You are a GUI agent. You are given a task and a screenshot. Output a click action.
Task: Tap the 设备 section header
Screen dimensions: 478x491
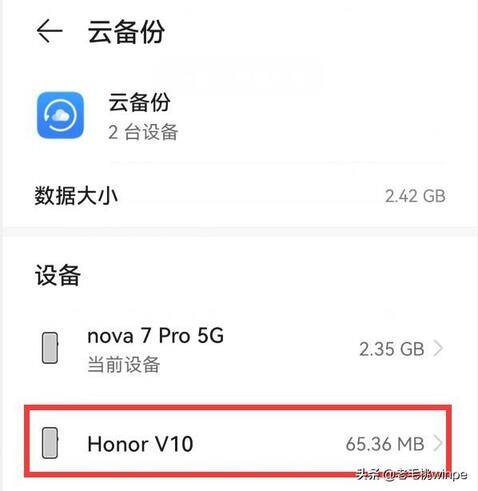(x=58, y=275)
